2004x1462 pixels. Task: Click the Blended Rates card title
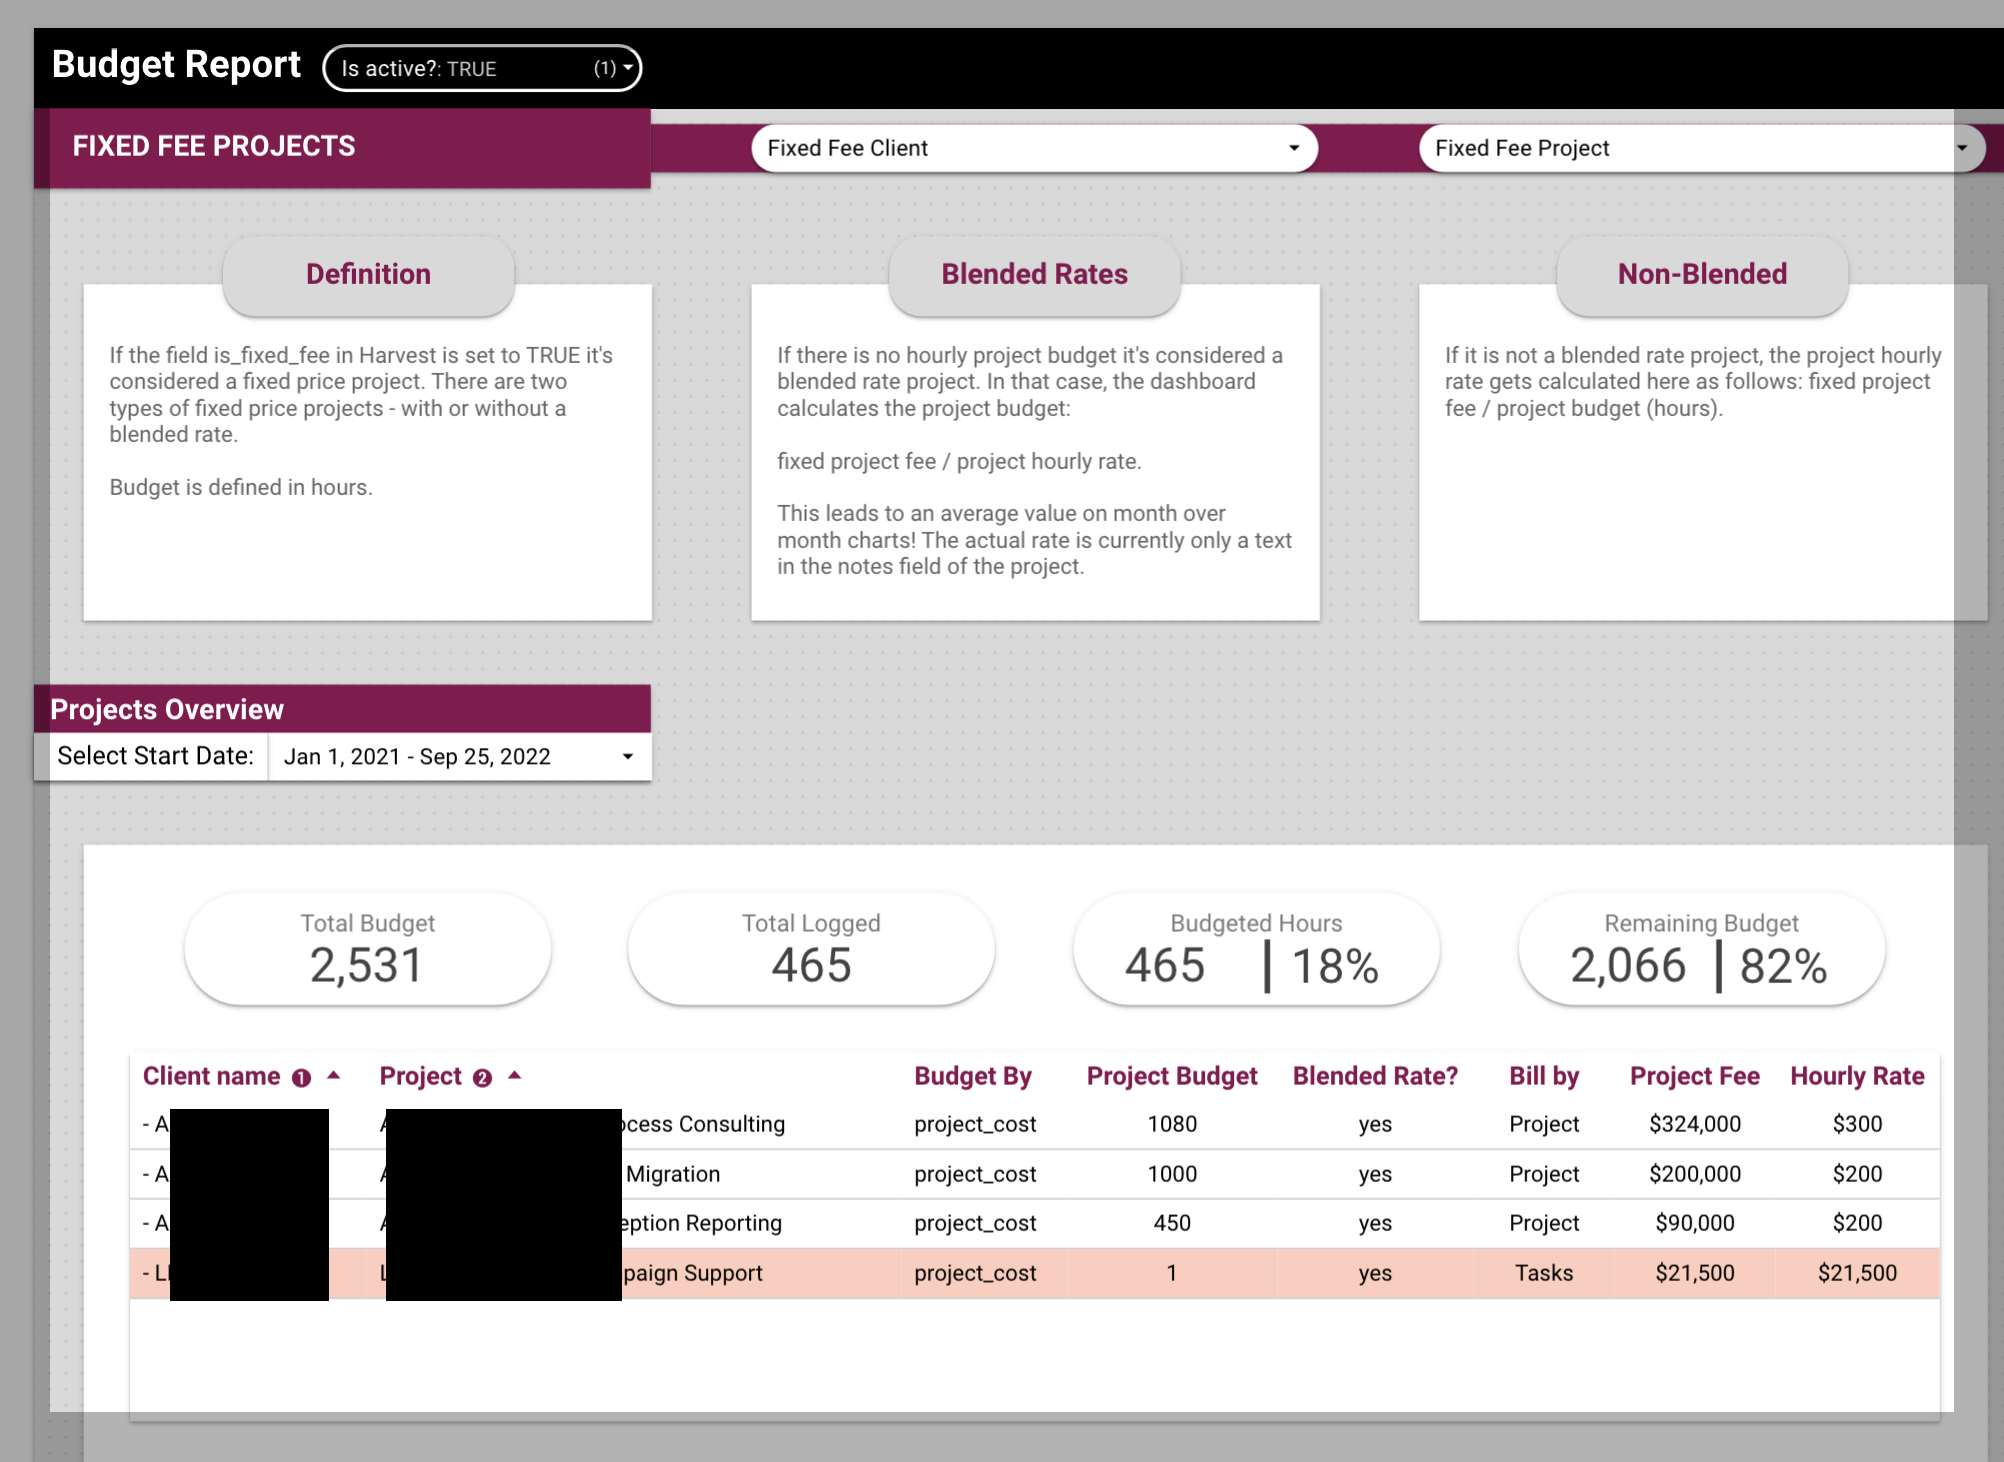[1033, 273]
